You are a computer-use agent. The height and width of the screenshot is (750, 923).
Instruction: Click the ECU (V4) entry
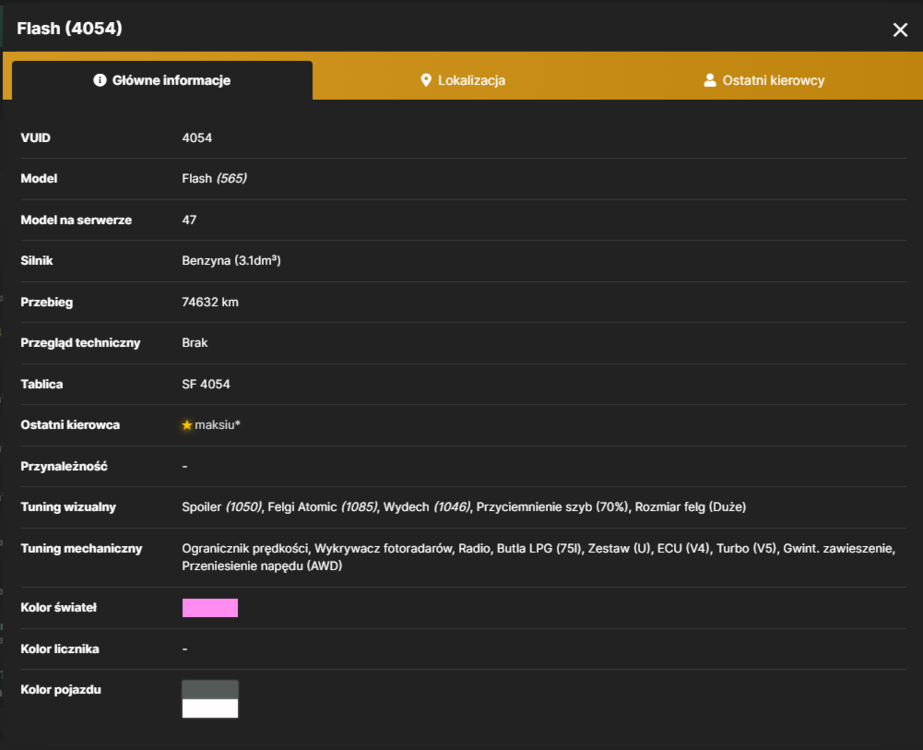(683, 549)
